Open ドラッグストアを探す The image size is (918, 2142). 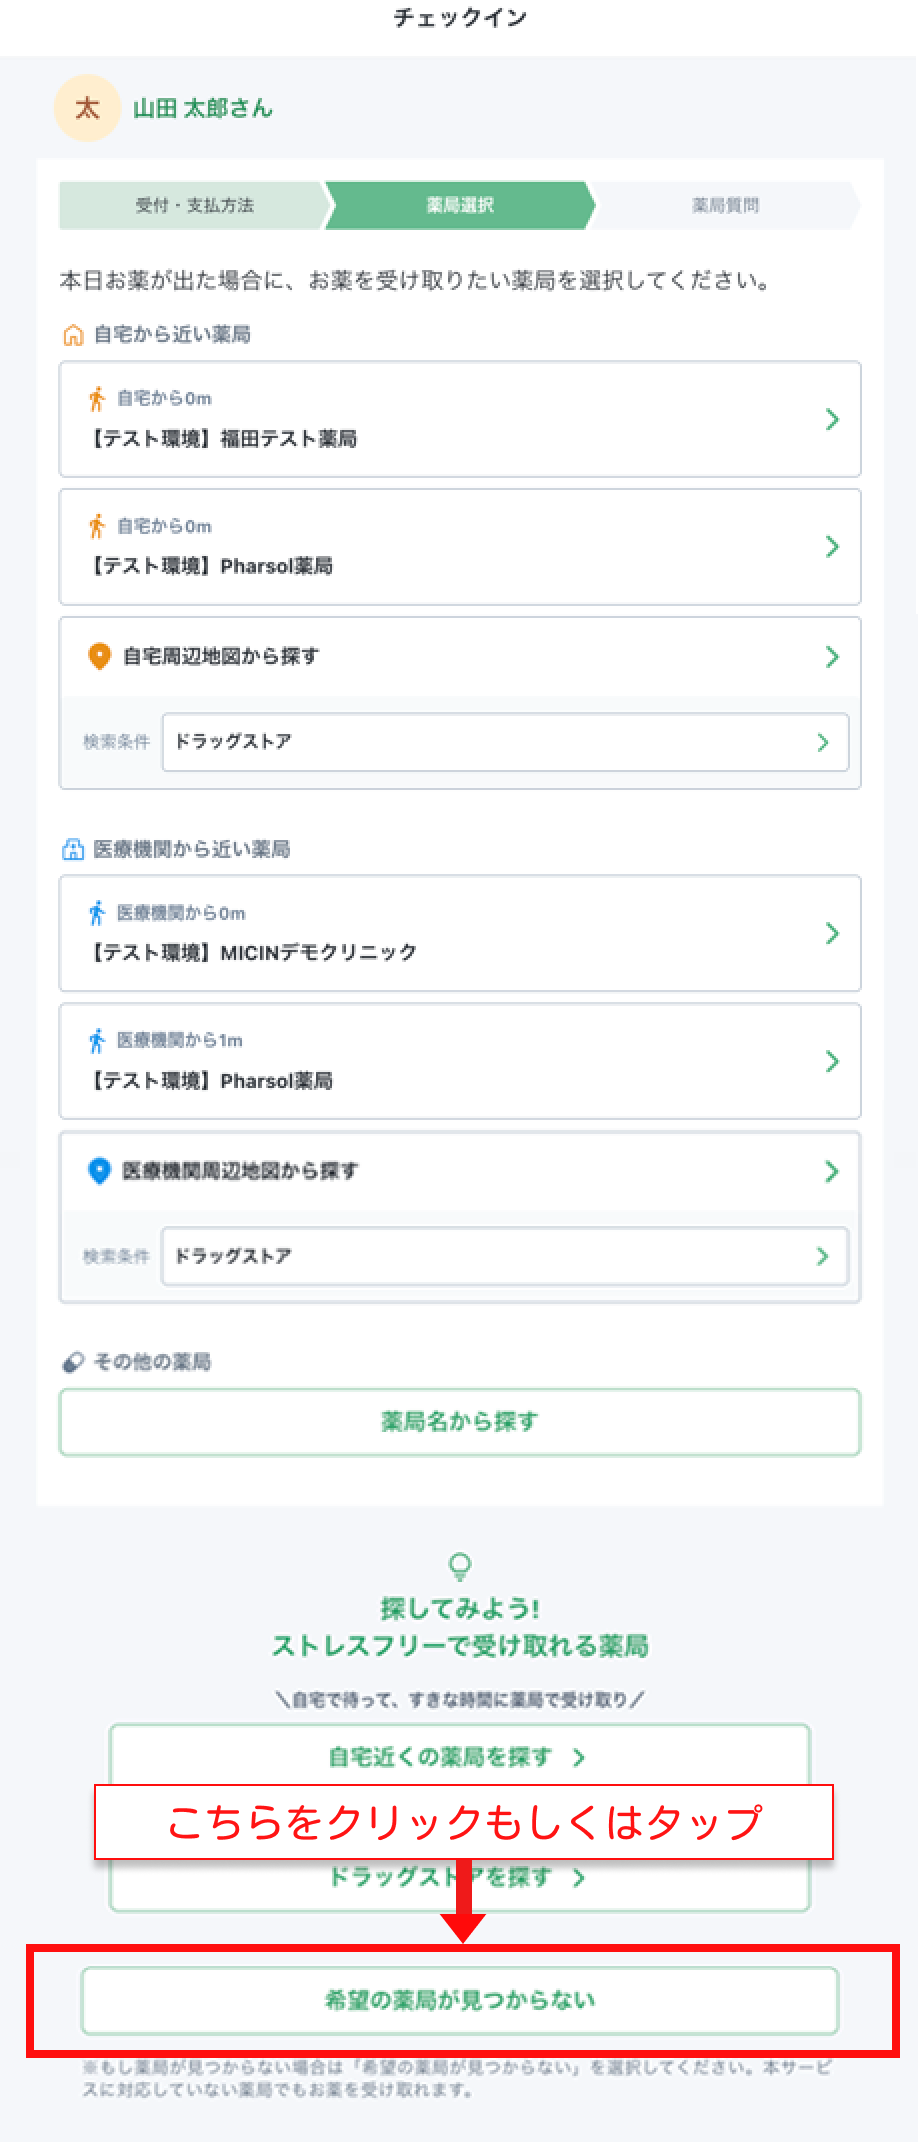[459, 1877]
